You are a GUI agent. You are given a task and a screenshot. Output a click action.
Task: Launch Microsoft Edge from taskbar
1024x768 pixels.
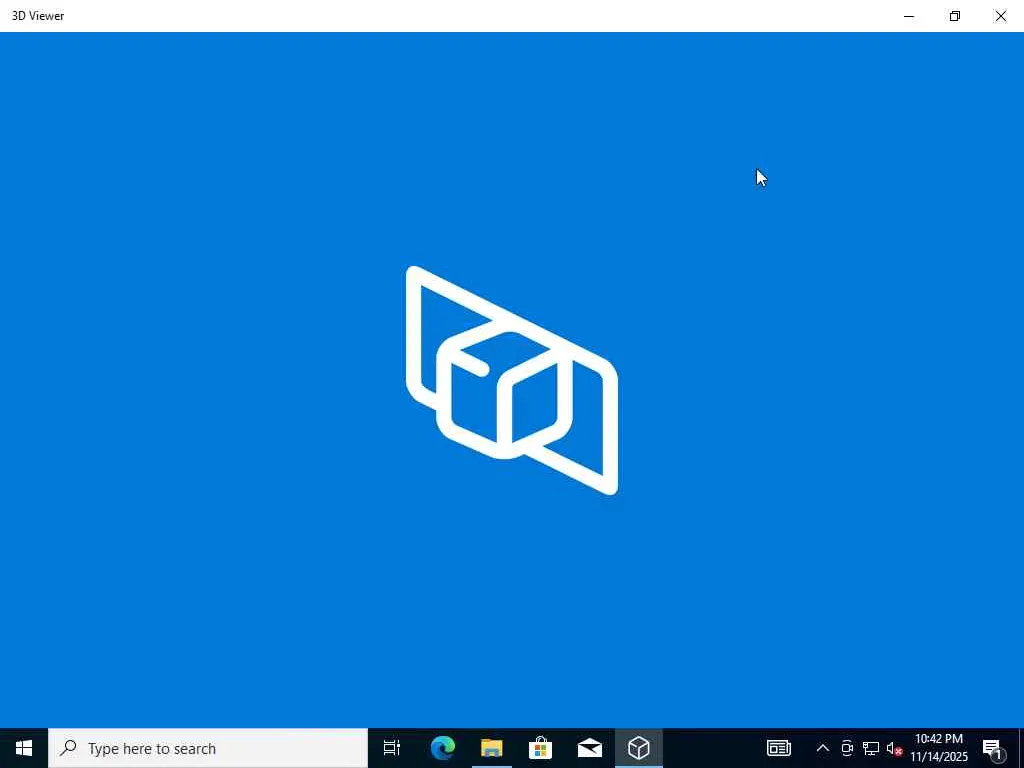443,748
